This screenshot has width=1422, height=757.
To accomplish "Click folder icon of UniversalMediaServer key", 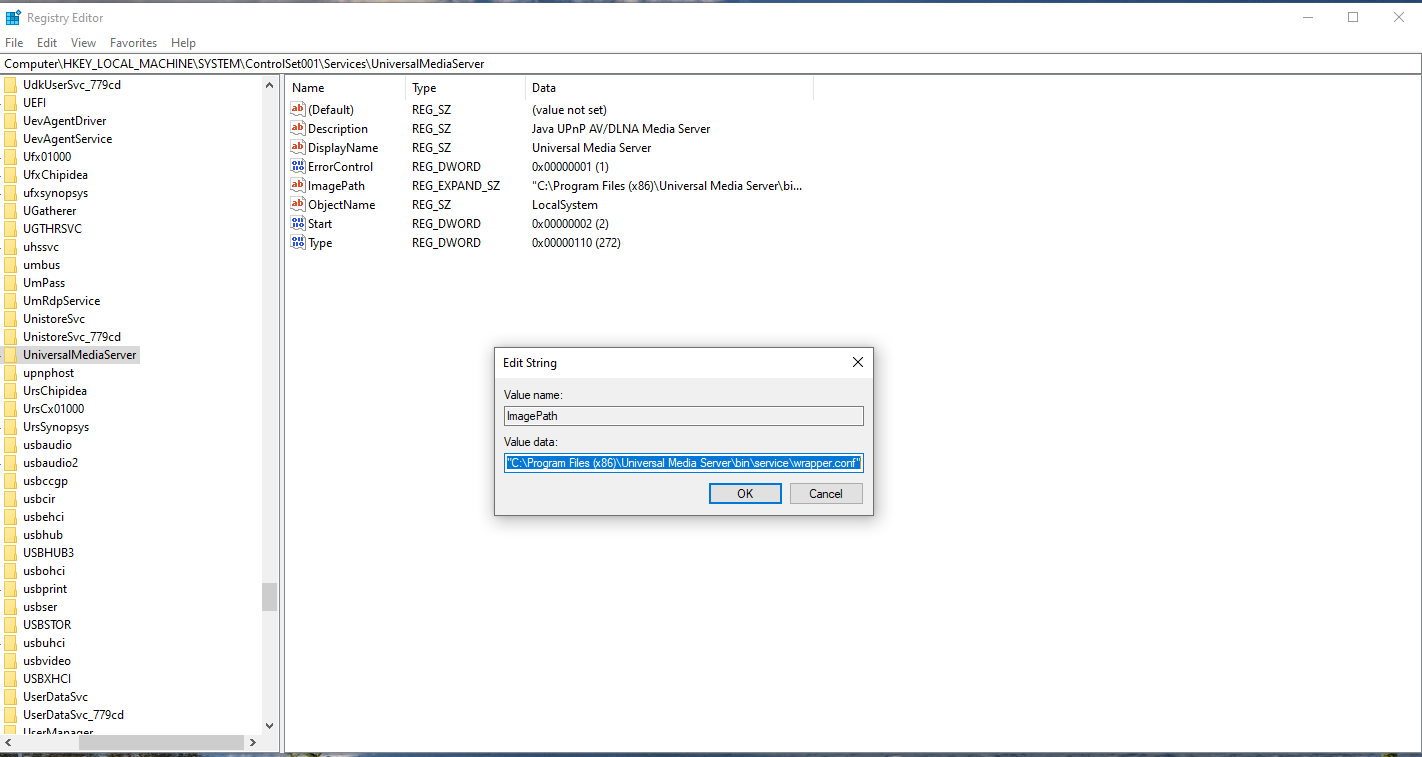I will pyautogui.click(x=10, y=355).
